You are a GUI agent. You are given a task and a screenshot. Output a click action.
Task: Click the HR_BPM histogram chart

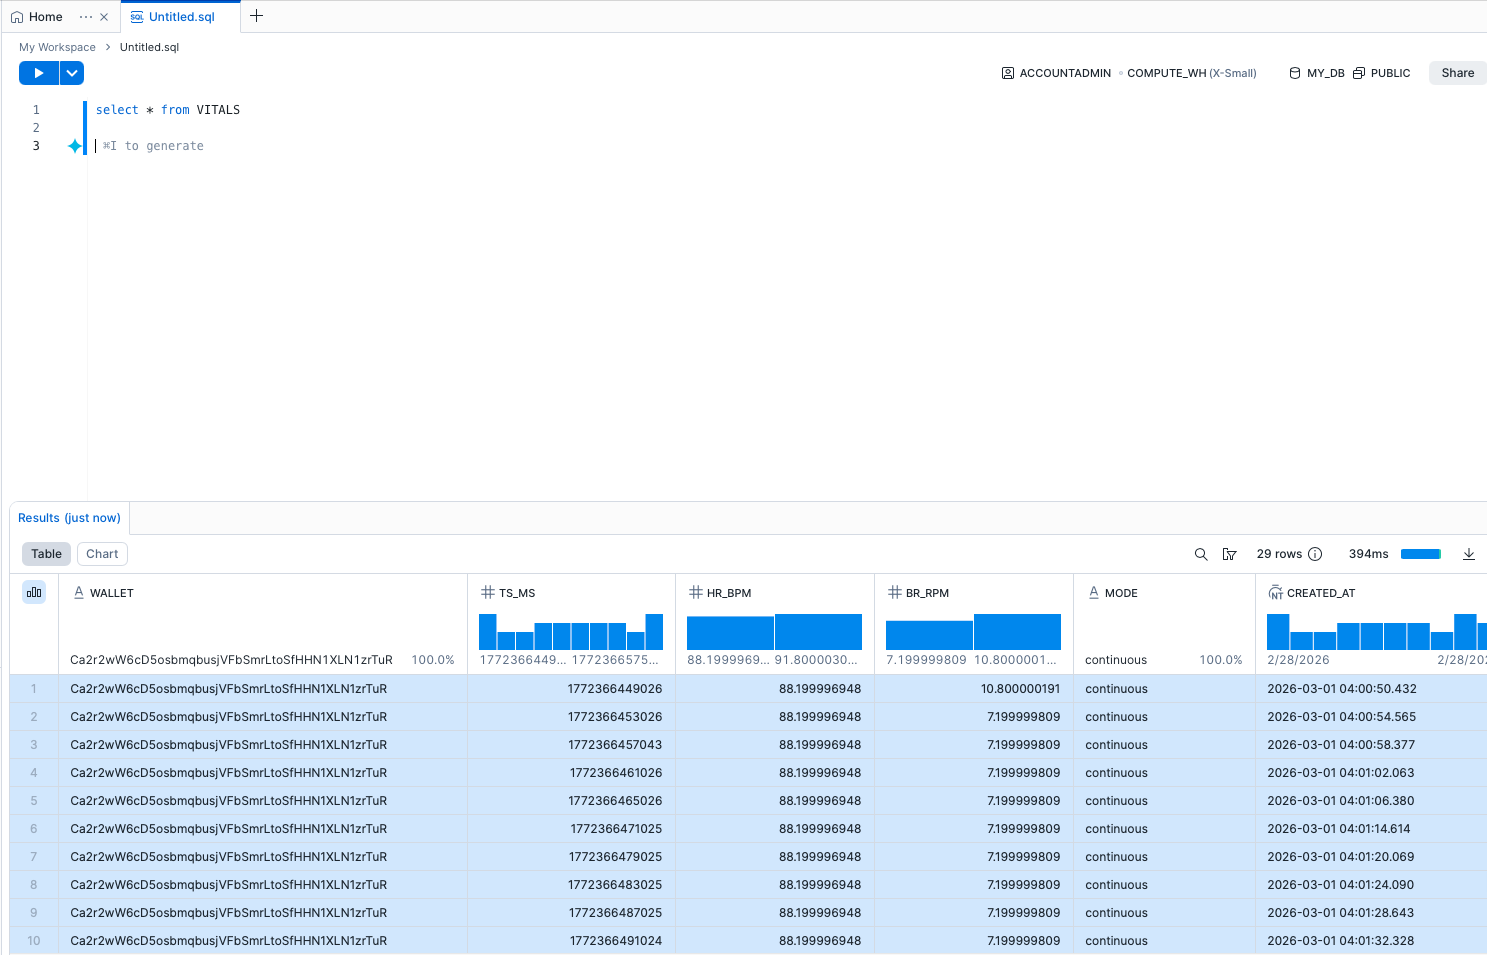(x=774, y=632)
